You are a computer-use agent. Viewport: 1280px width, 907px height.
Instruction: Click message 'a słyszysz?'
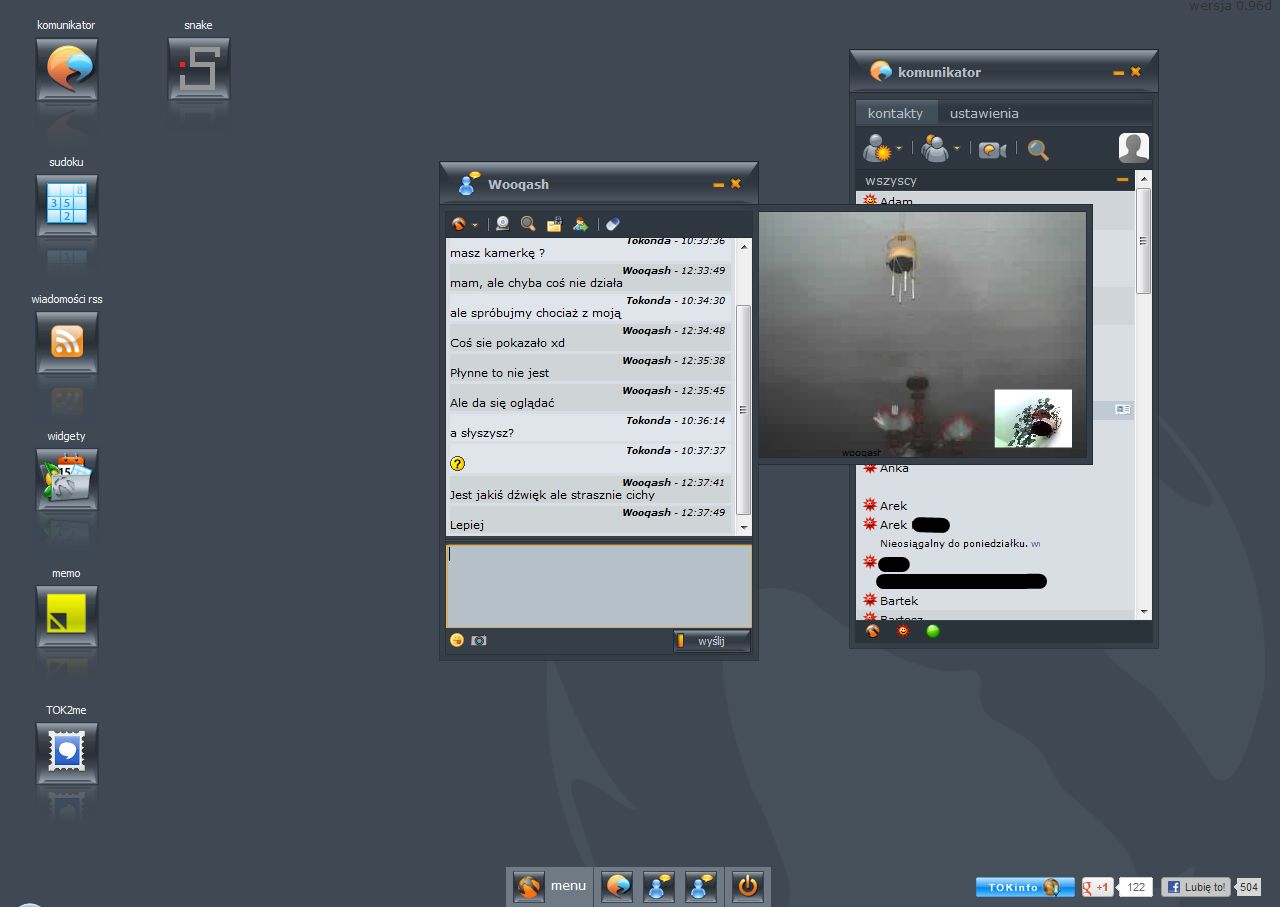(482, 433)
